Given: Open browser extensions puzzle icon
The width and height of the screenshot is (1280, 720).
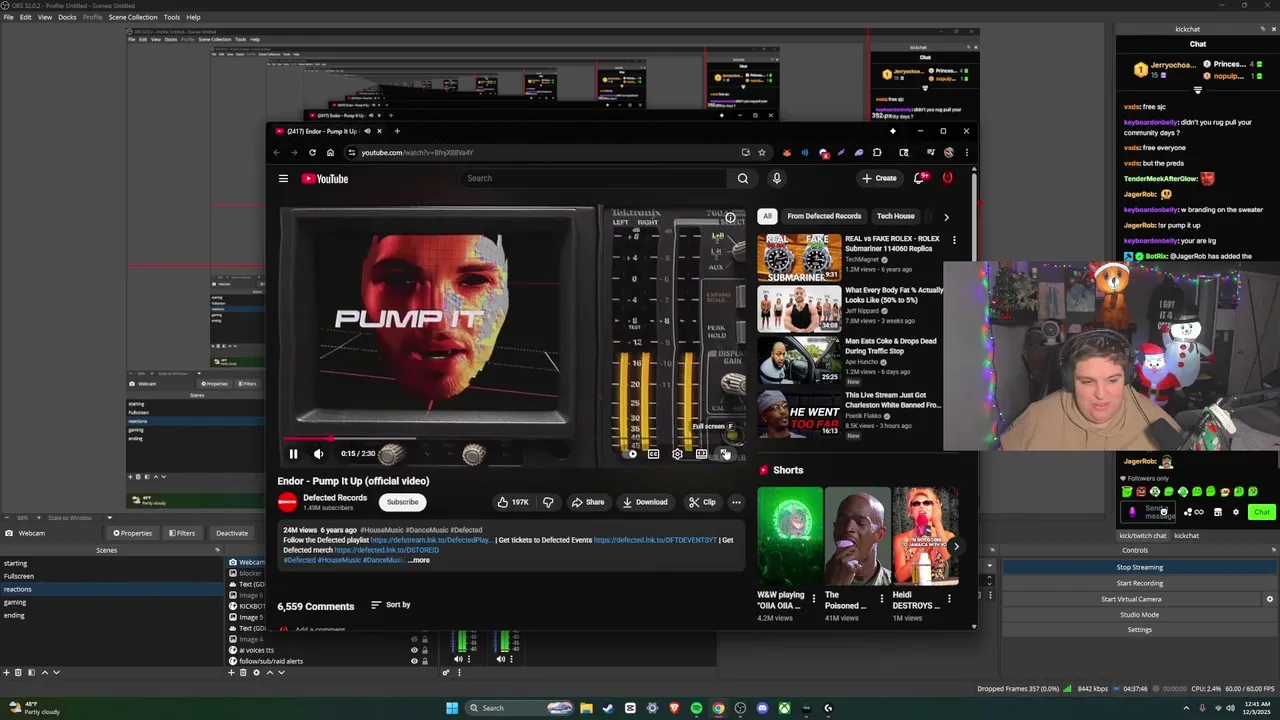Looking at the screenshot, I should 877,152.
